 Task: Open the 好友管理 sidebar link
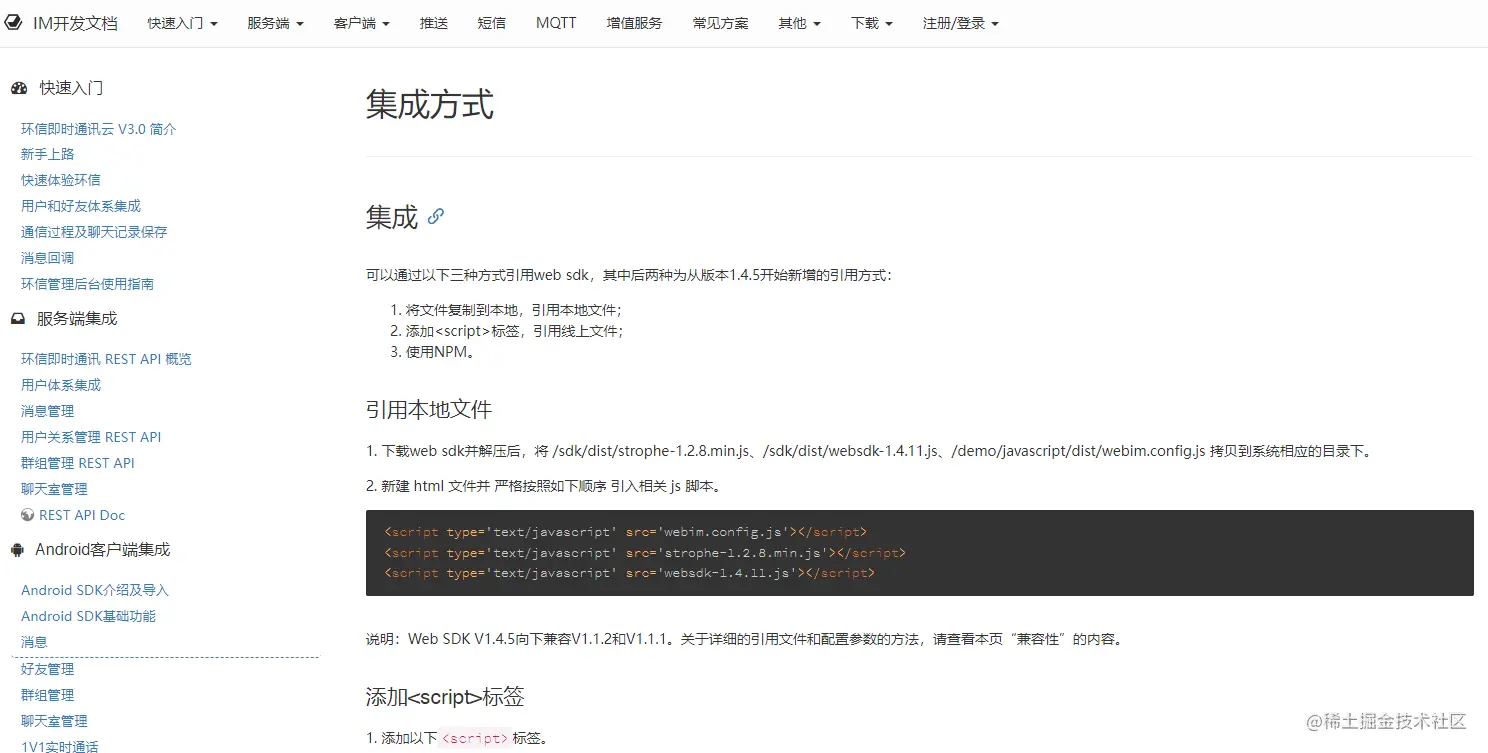tap(48, 669)
